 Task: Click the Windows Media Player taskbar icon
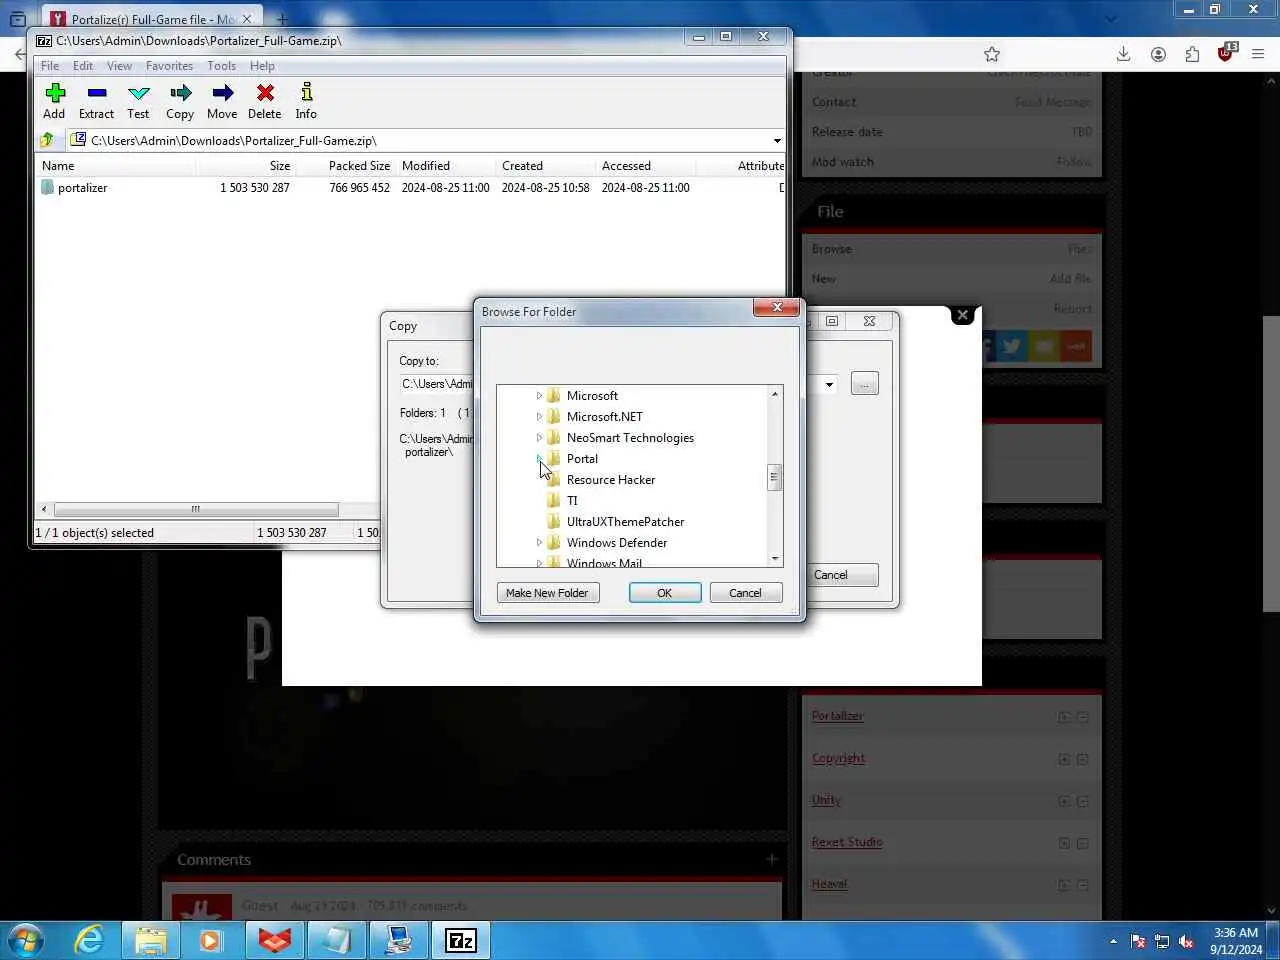click(x=211, y=940)
